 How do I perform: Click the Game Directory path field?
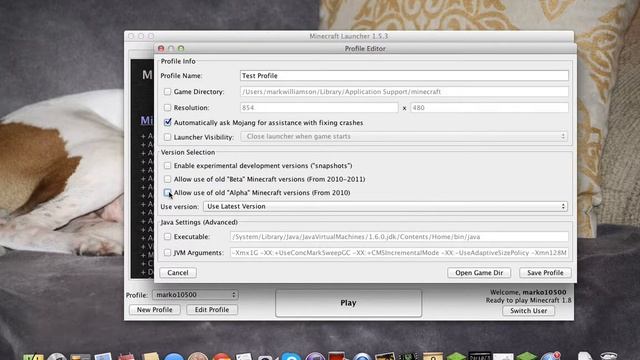pyautogui.click(x=404, y=91)
